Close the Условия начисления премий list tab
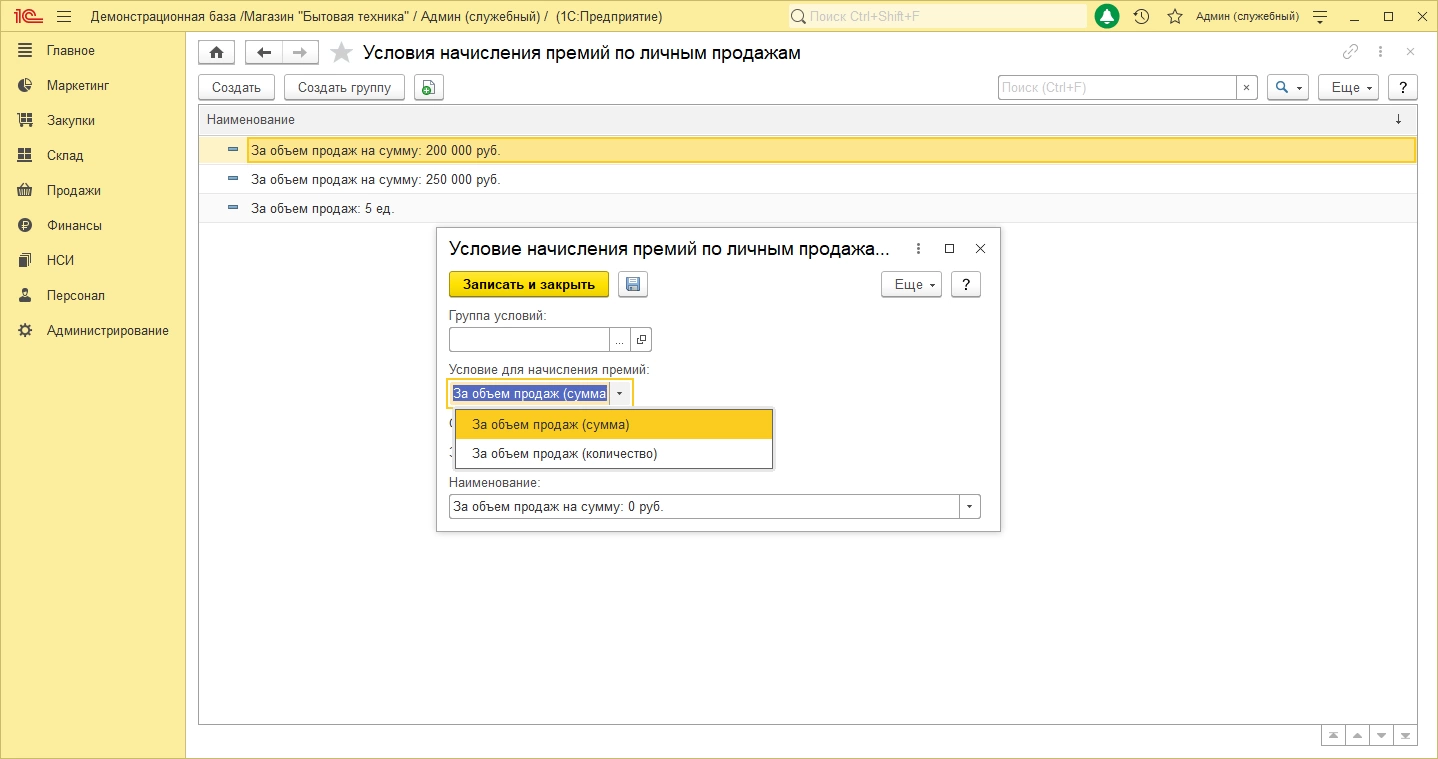This screenshot has height=759, width=1438. click(x=1410, y=52)
